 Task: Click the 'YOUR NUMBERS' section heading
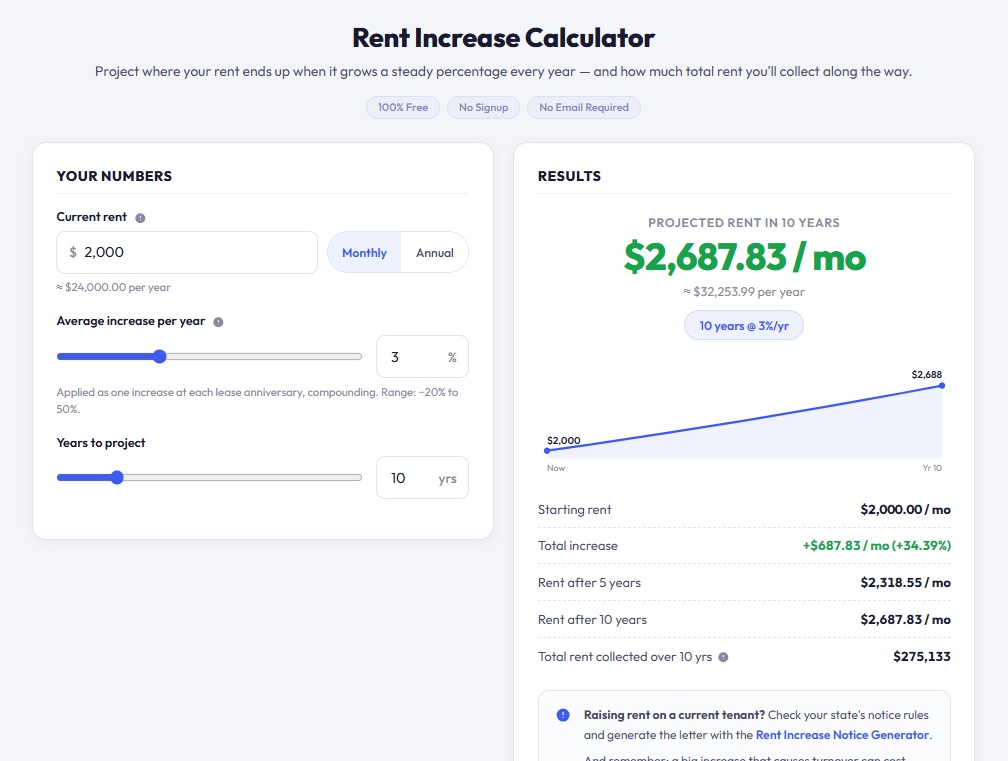pyautogui.click(x=114, y=176)
